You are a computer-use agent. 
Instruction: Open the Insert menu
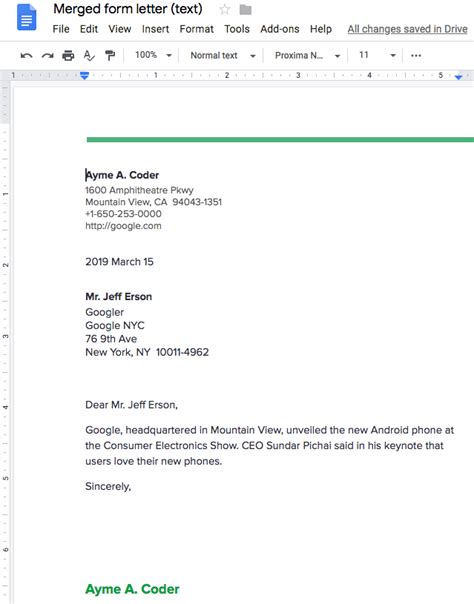[x=155, y=29]
